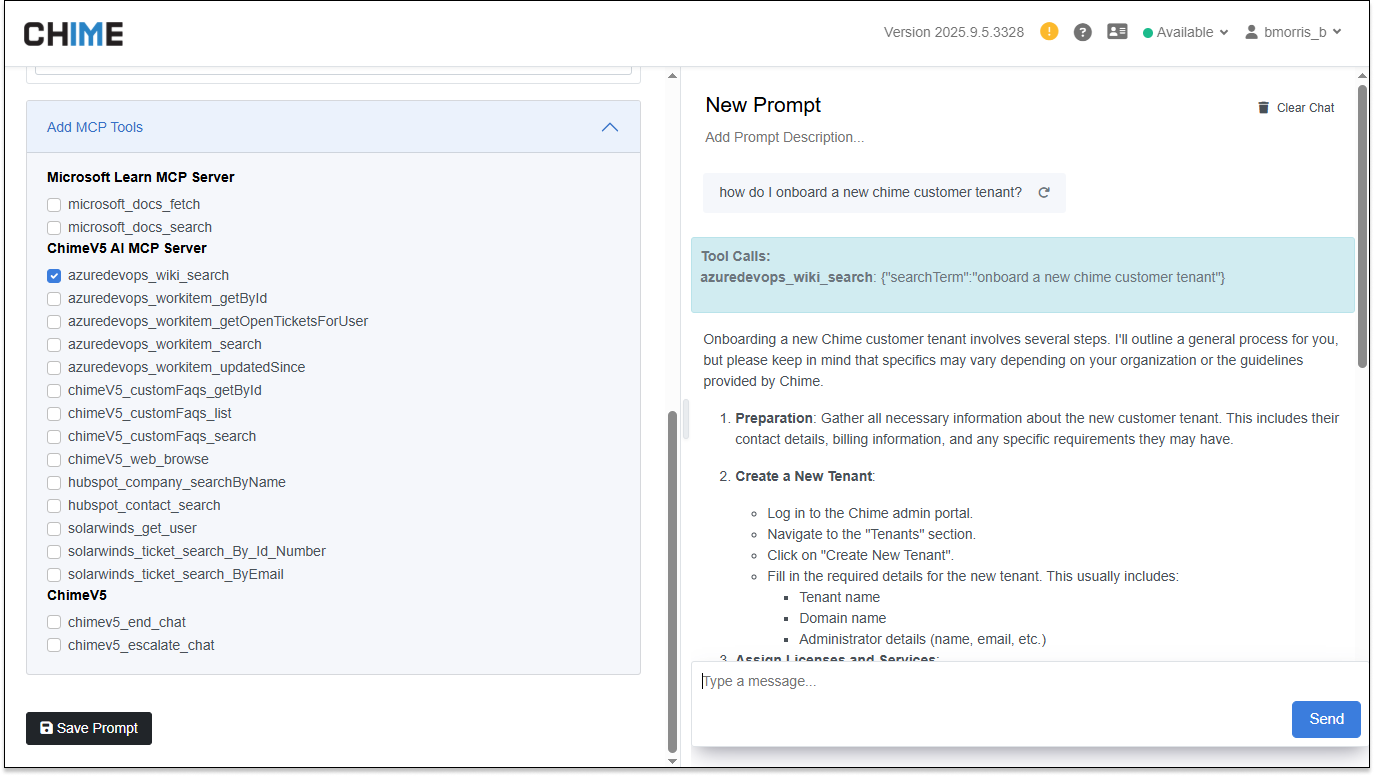Save the prompt with Save Prompt button
Image resolution: width=1374 pixels, height=776 pixels.
(89, 728)
